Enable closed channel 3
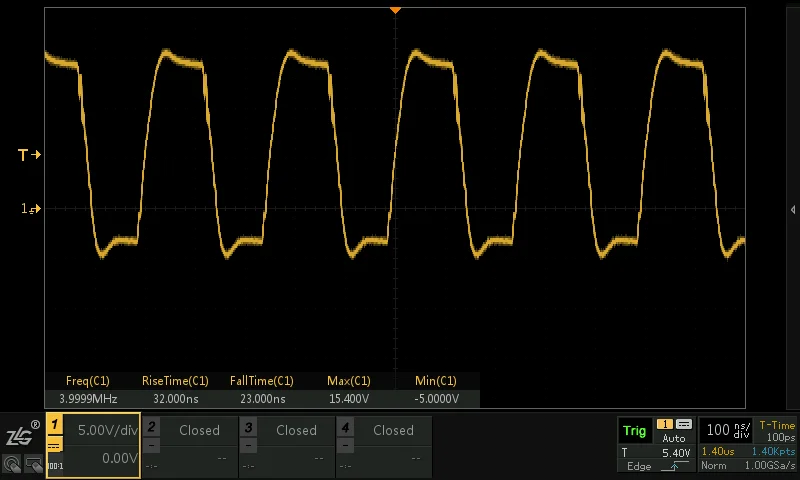800x480 pixels. click(x=296, y=431)
